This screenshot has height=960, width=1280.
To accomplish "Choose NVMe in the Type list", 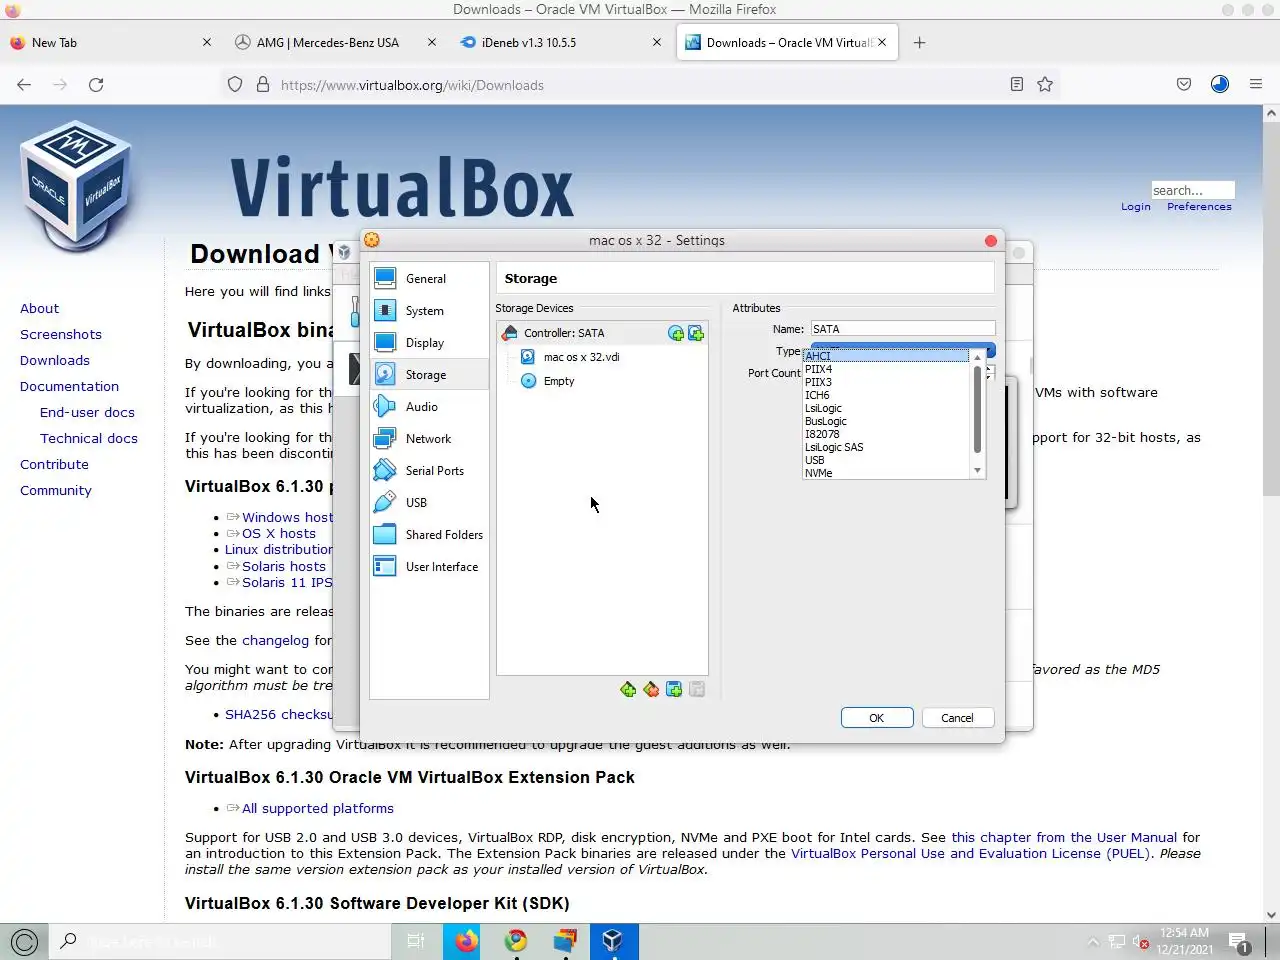I will click(887, 473).
